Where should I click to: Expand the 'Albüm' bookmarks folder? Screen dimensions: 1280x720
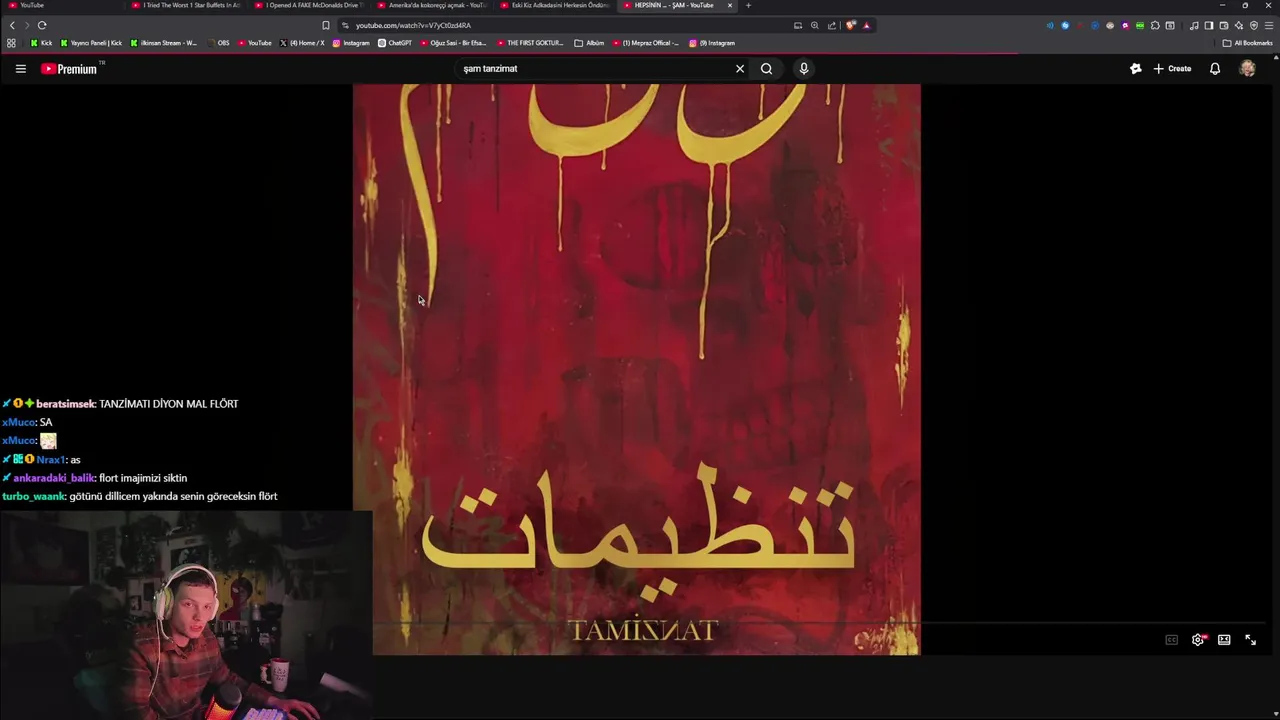(590, 43)
